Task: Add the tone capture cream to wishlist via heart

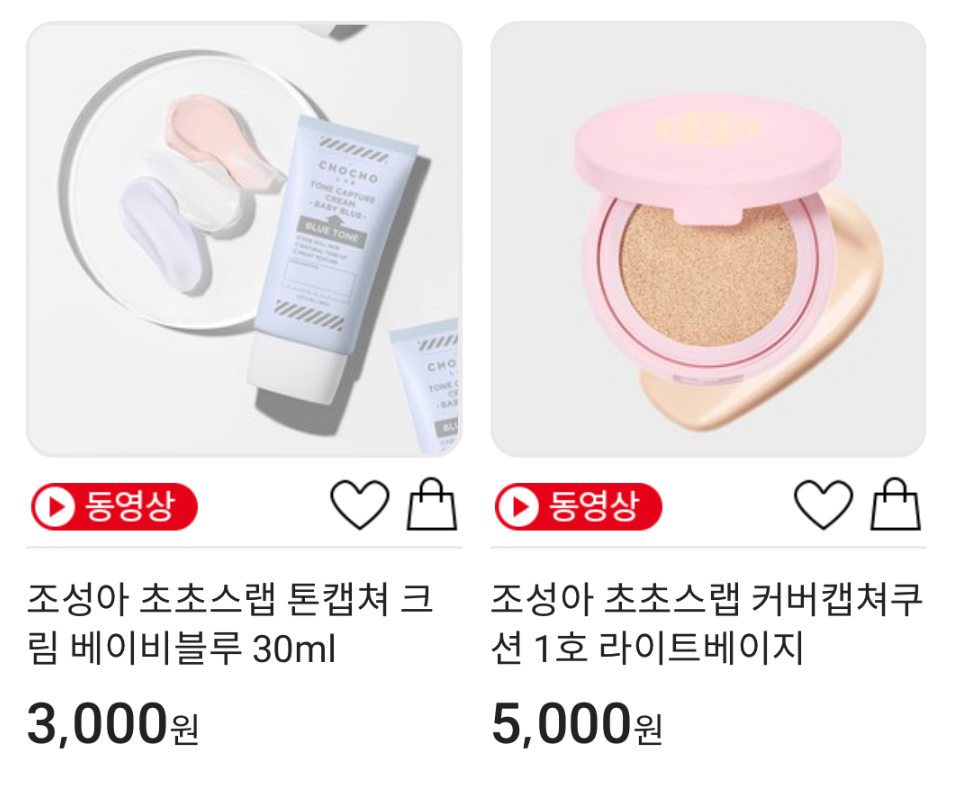Action: (x=359, y=505)
